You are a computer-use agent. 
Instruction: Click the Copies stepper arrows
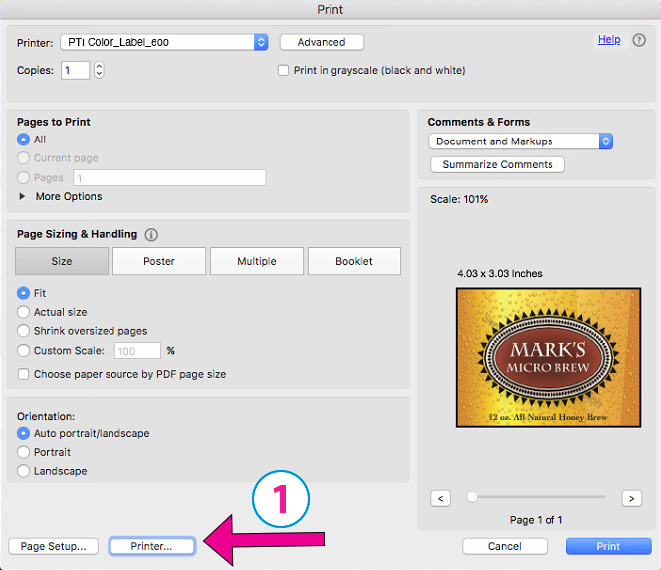pyautogui.click(x=99, y=70)
